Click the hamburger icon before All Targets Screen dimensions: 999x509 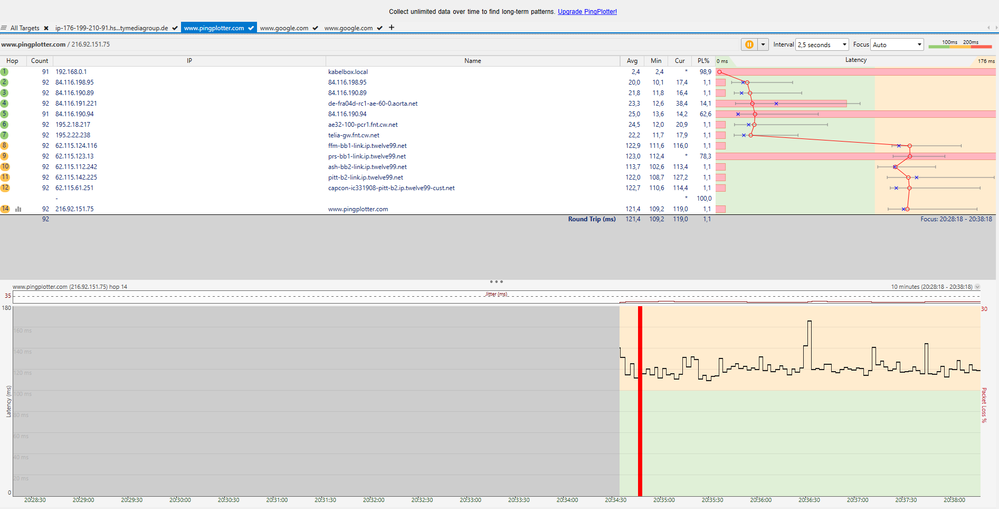click(4, 28)
